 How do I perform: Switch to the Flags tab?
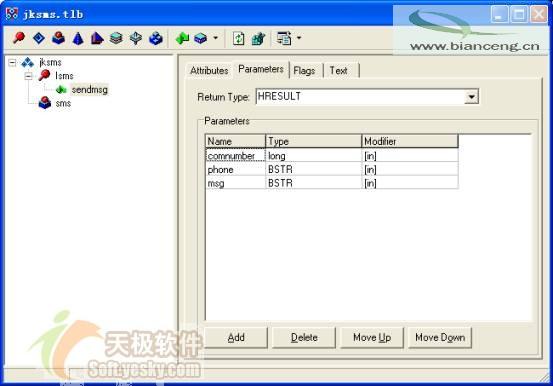click(304, 71)
